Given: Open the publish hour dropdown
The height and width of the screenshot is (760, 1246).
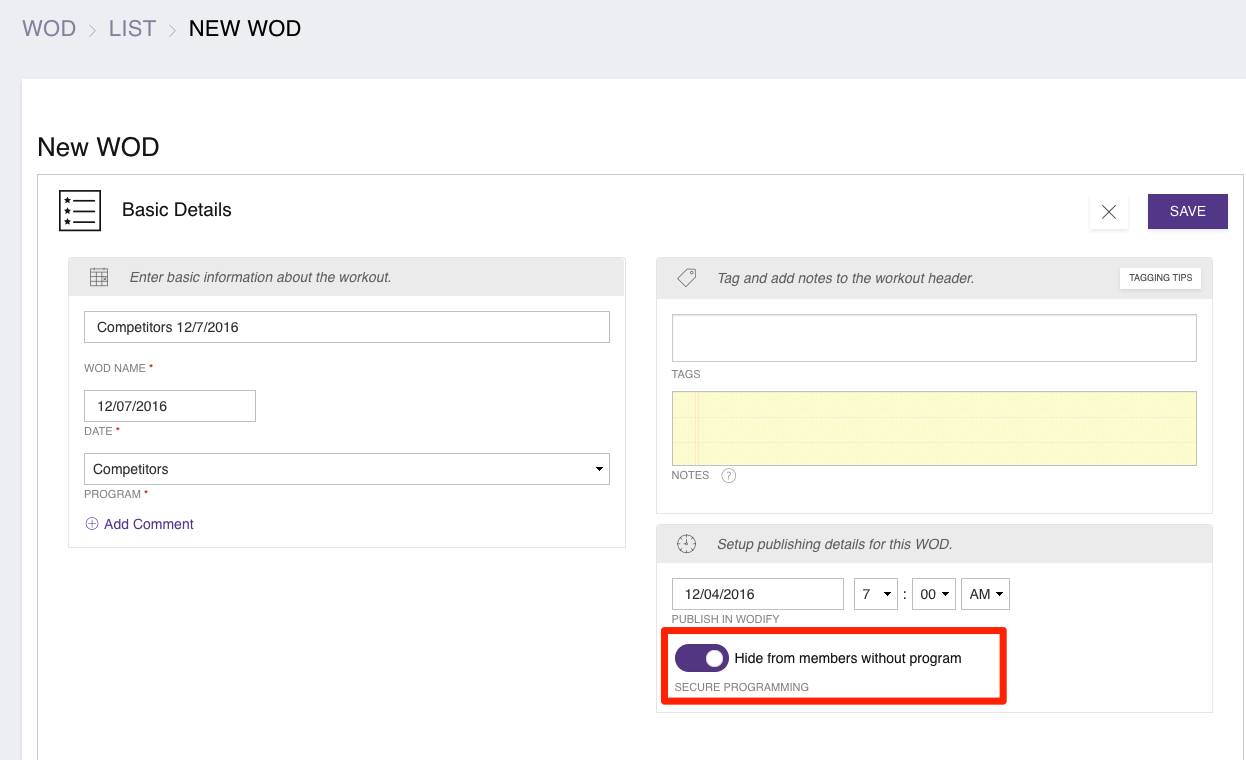Looking at the screenshot, I should pyautogui.click(x=875, y=594).
